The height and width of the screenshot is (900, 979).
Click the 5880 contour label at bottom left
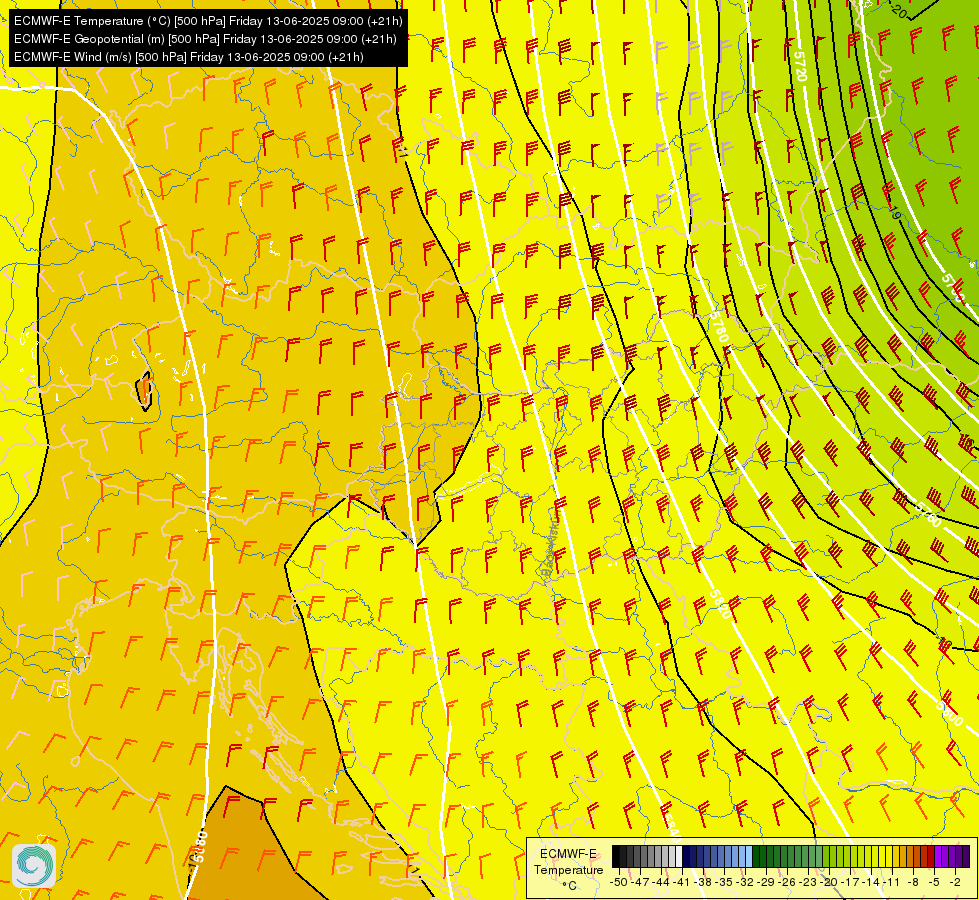click(199, 848)
